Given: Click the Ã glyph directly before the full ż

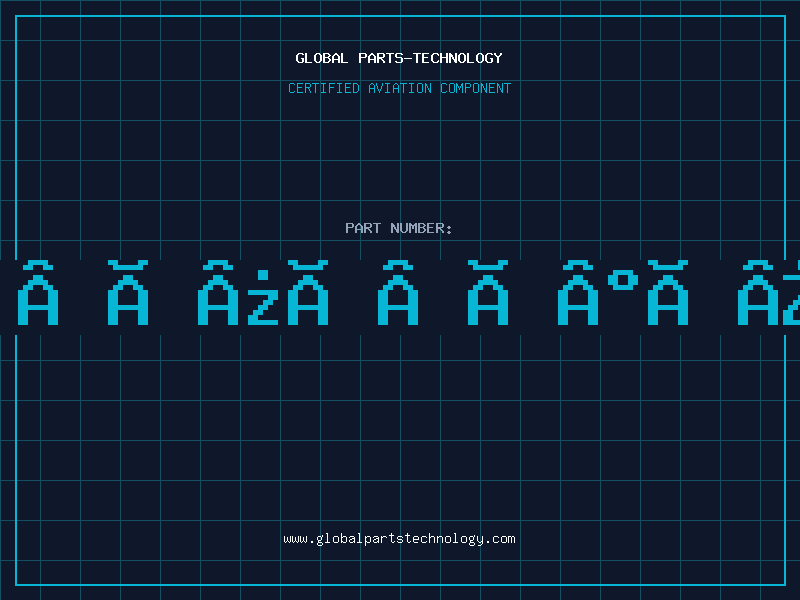Looking at the screenshot, I should pos(218,292).
